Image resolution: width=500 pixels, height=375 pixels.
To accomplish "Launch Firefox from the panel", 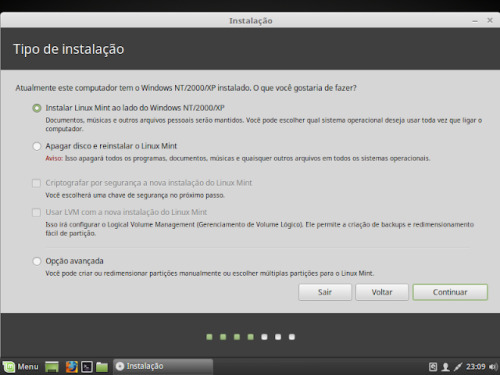I will coord(71,367).
